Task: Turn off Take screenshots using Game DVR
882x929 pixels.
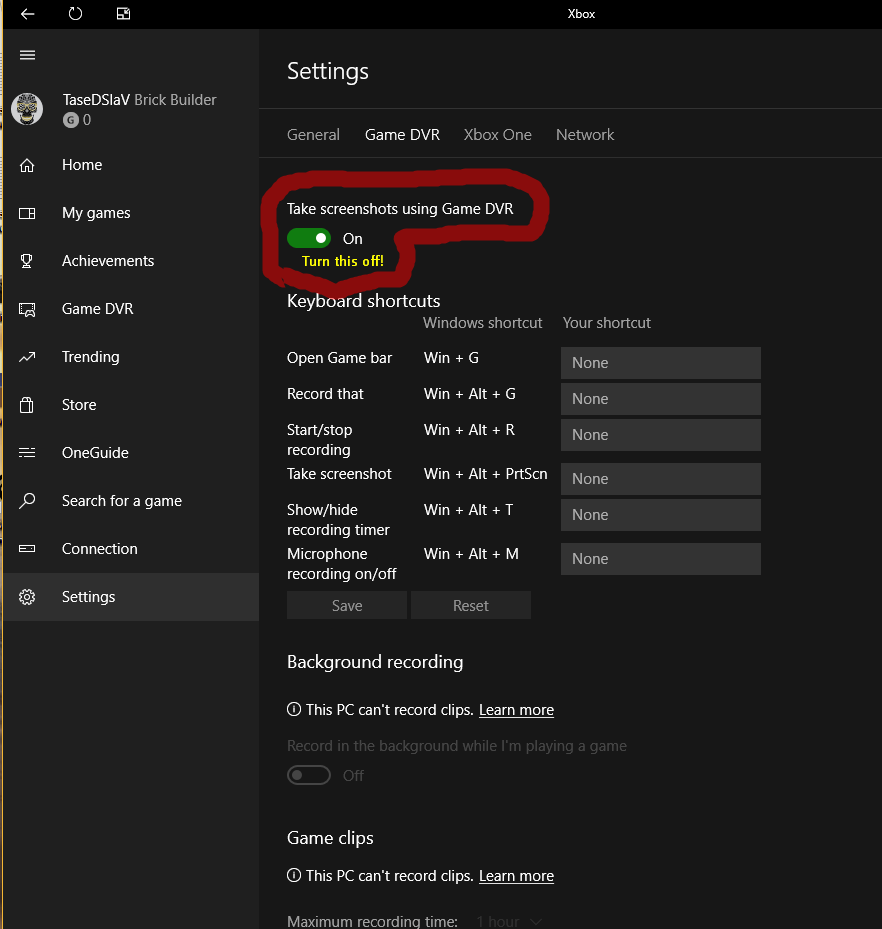Action: tap(309, 239)
